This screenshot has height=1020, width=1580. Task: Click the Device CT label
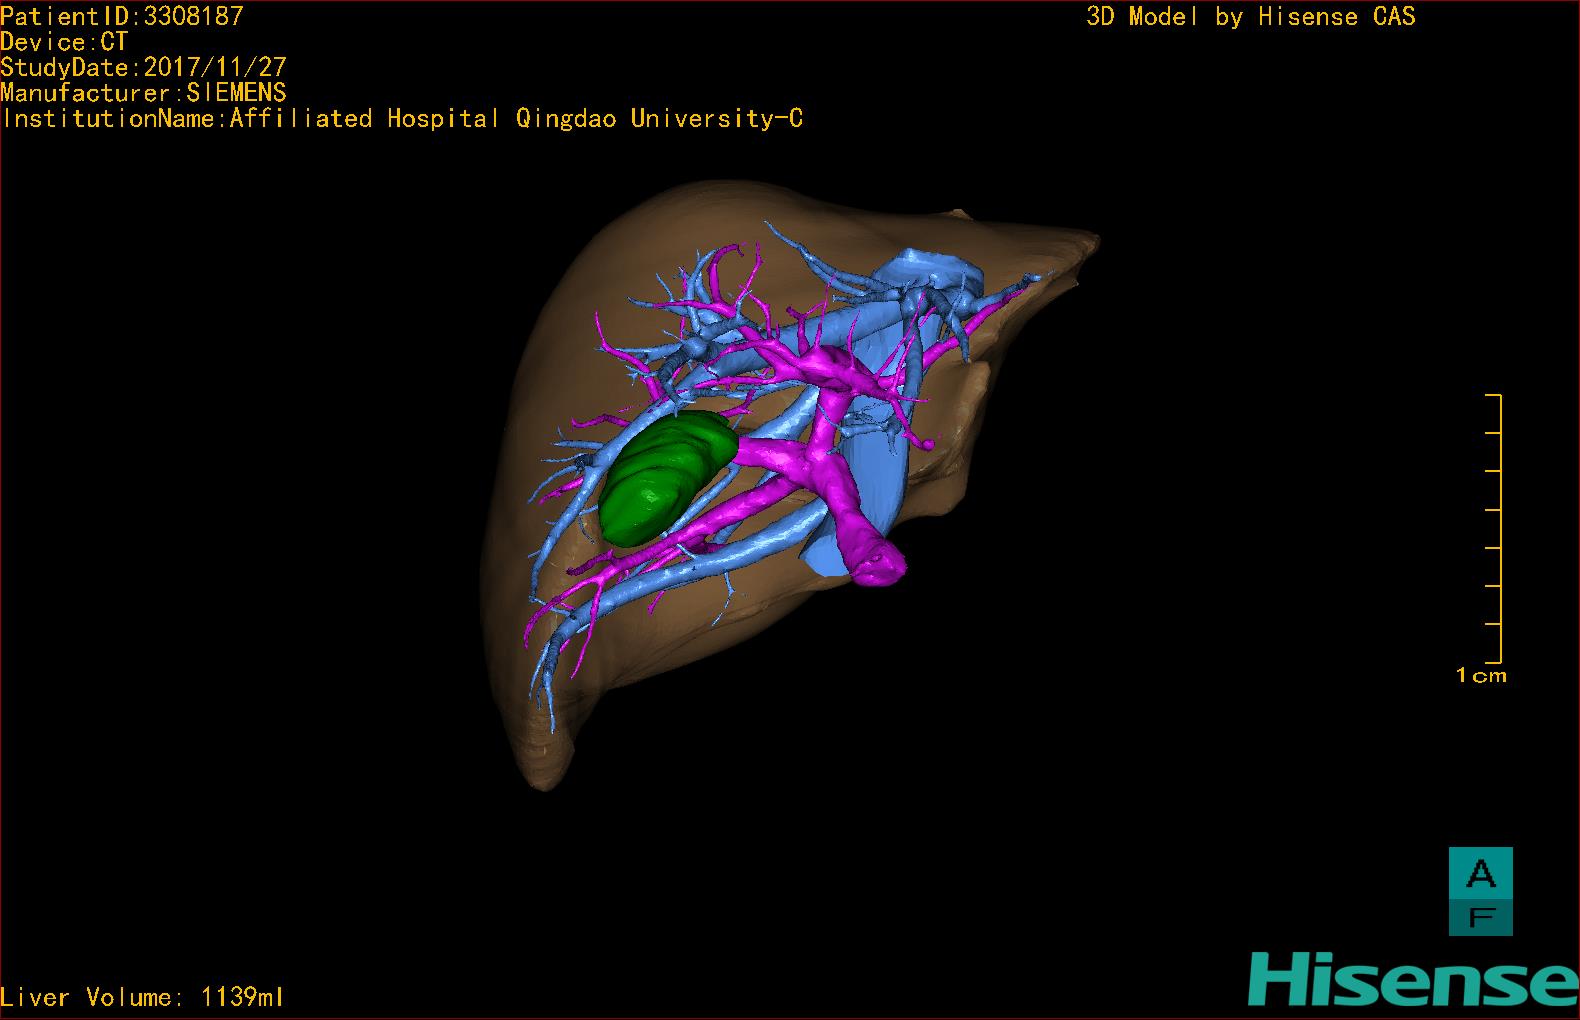pyautogui.click(x=64, y=42)
